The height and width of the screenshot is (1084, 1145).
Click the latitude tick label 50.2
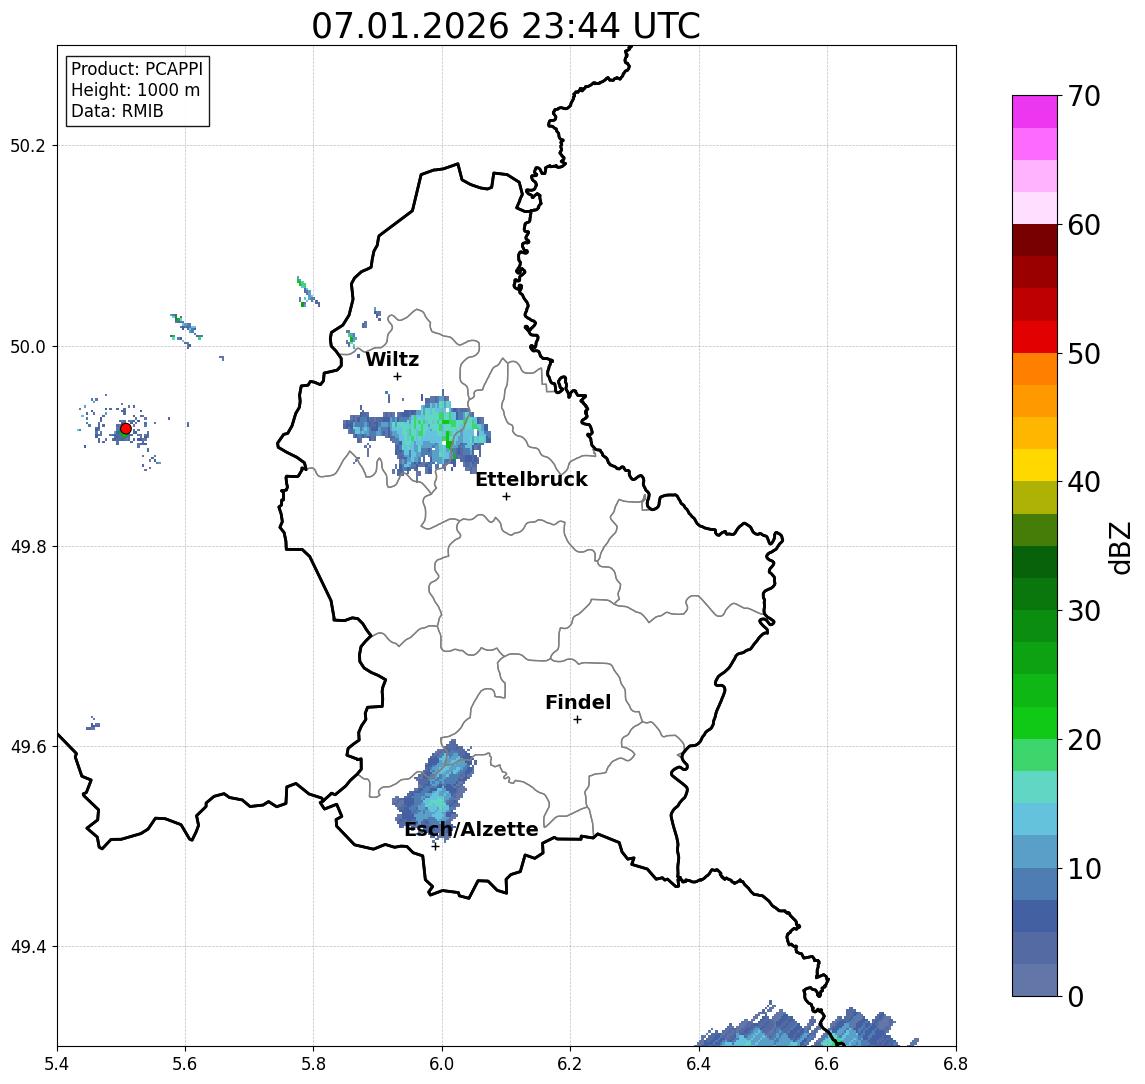click(x=27, y=145)
